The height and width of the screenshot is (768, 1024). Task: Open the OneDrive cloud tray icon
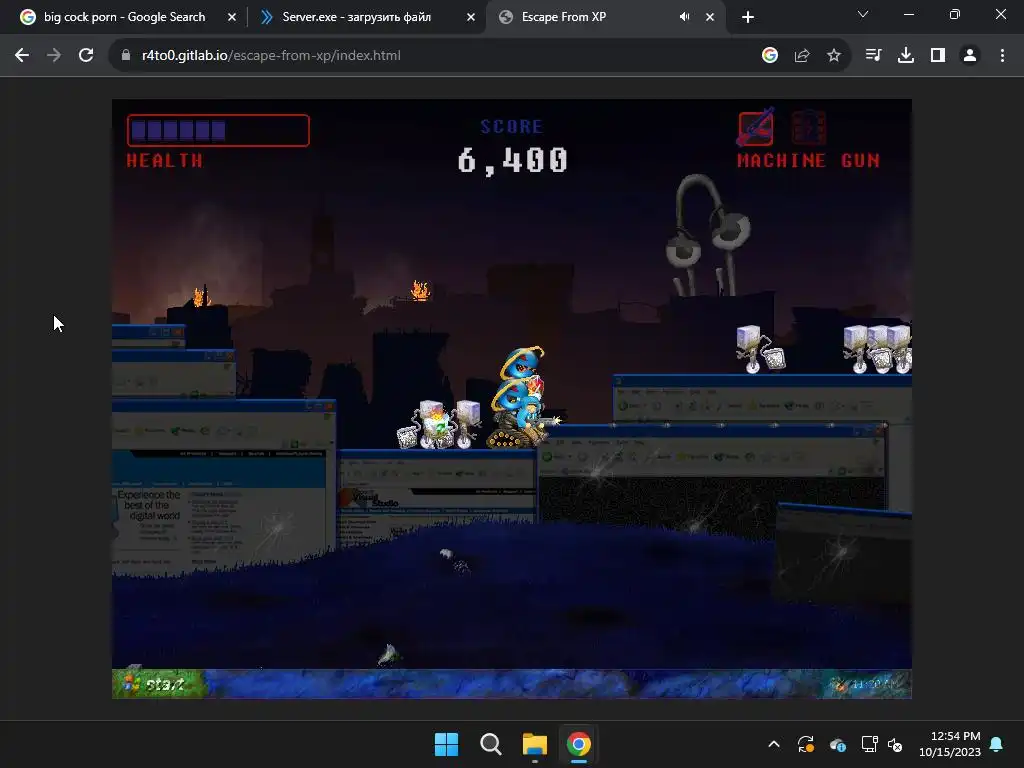point(838,744)
